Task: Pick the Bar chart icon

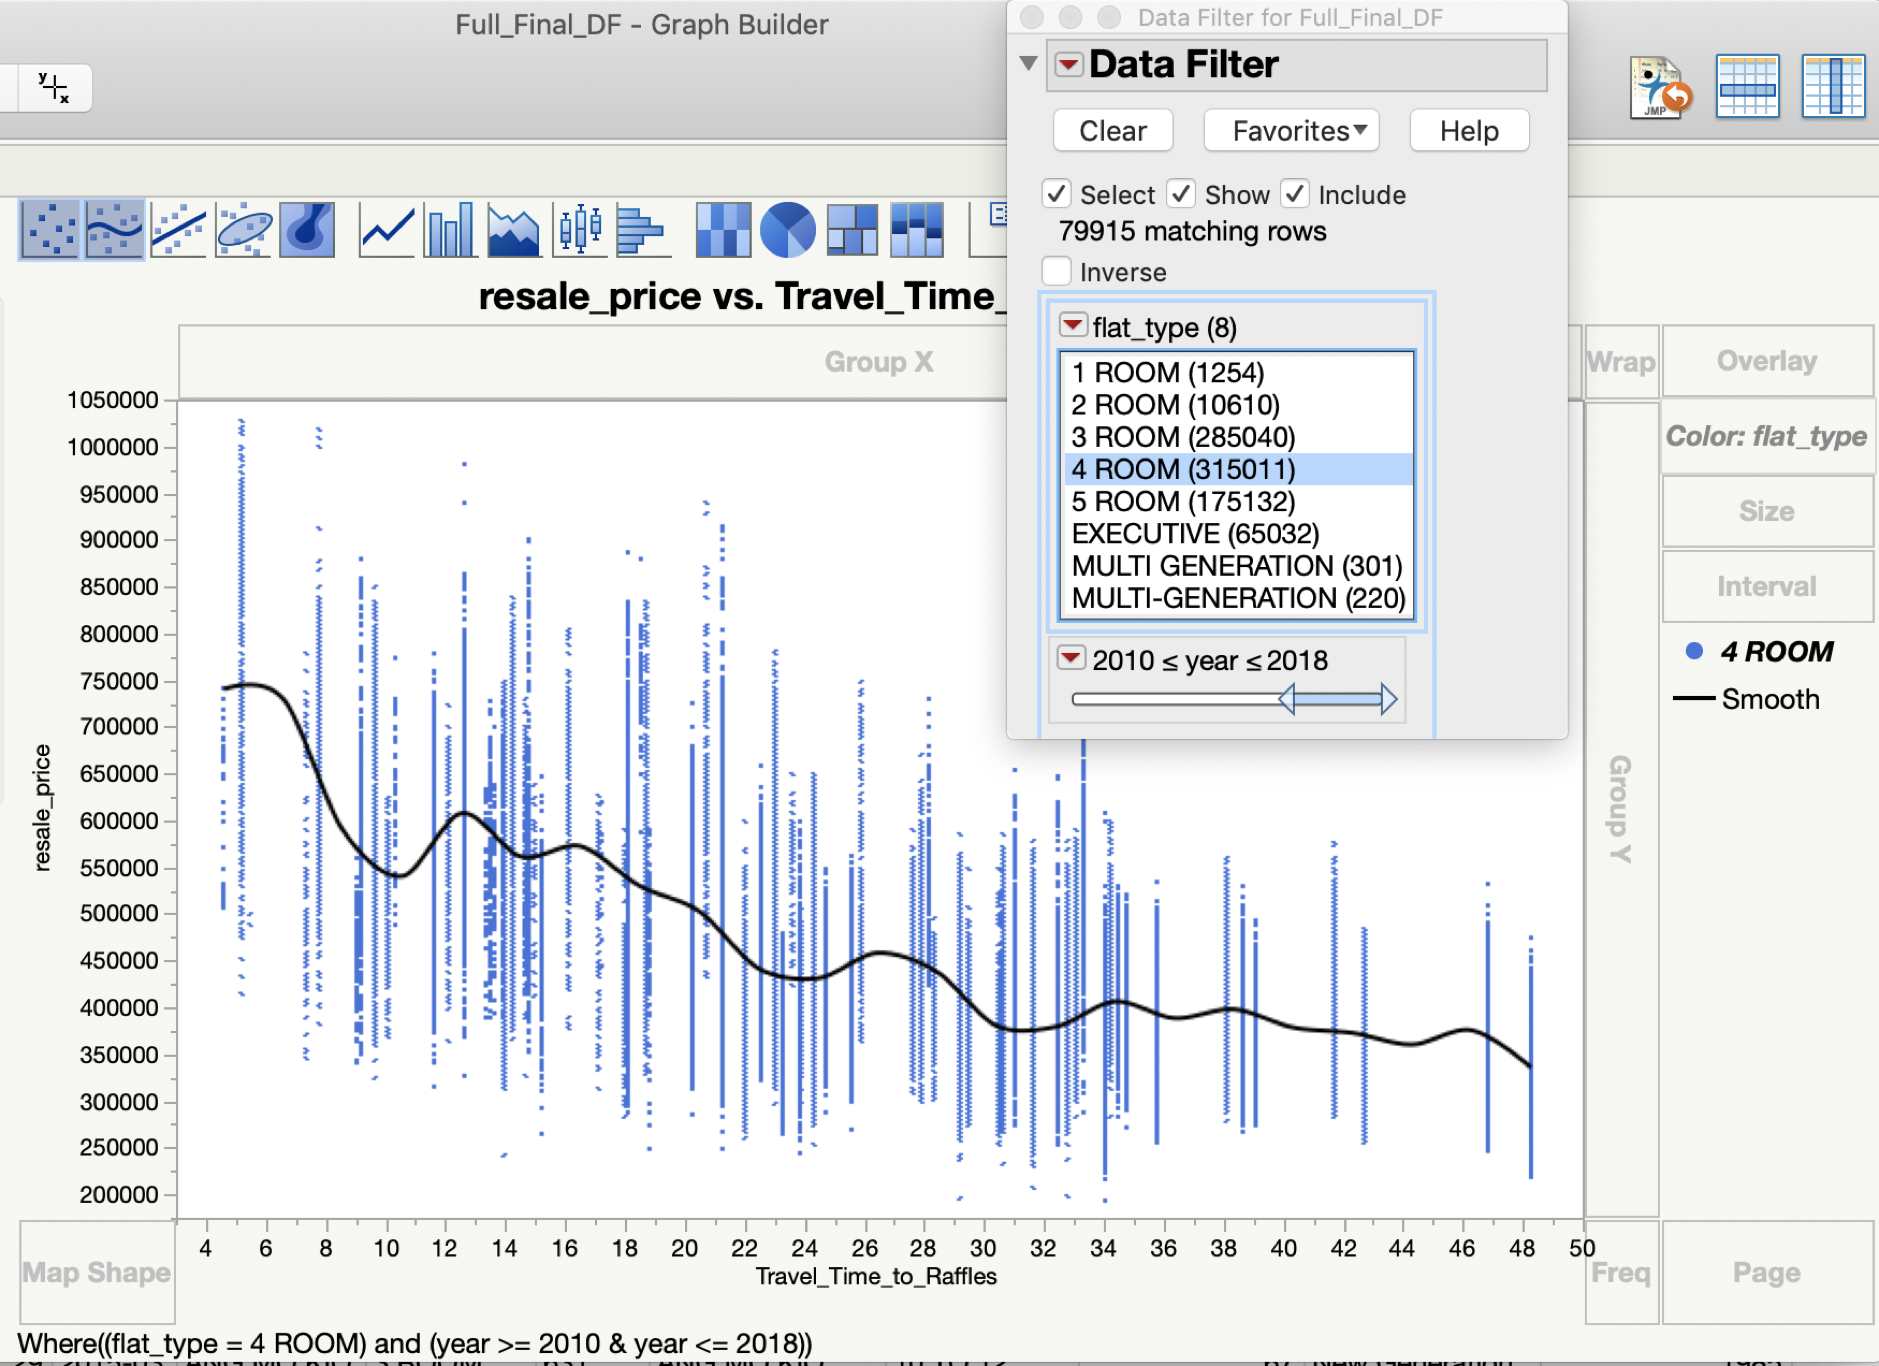Action: point(450,230)
